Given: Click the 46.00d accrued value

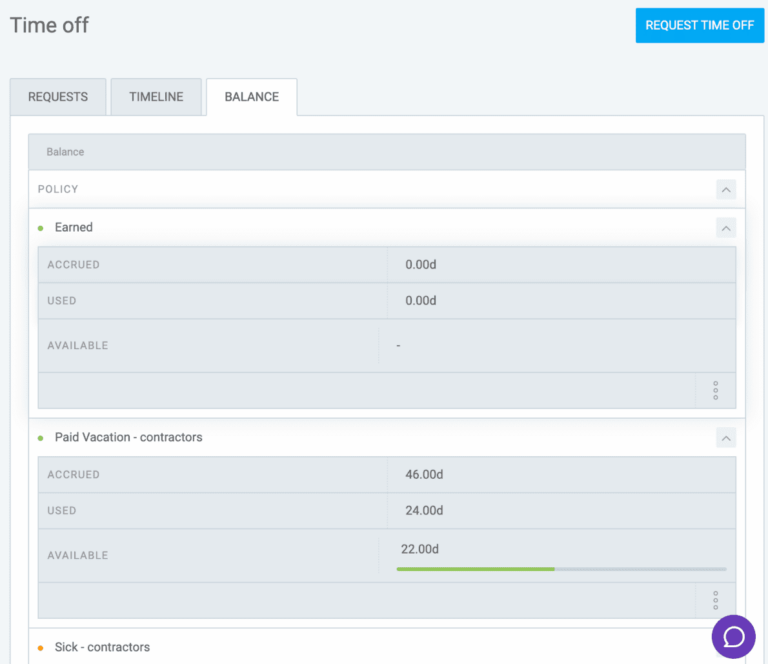Looking at the screenshot, I should (x=422, y=475).
